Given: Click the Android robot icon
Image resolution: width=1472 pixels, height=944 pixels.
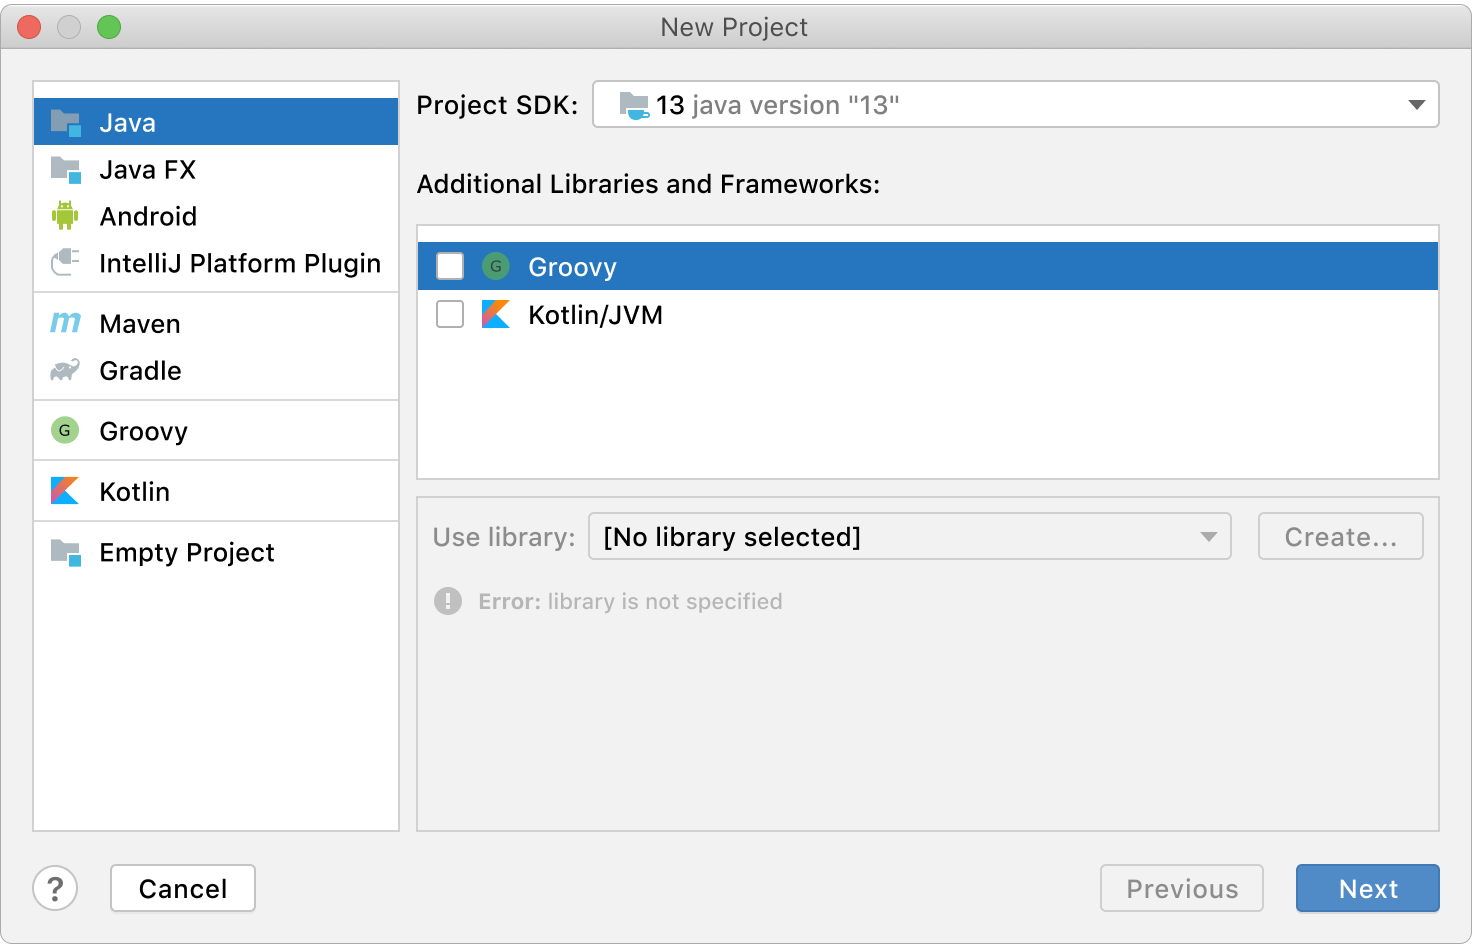Looking at the screenshot, I should tap(65, 216).
